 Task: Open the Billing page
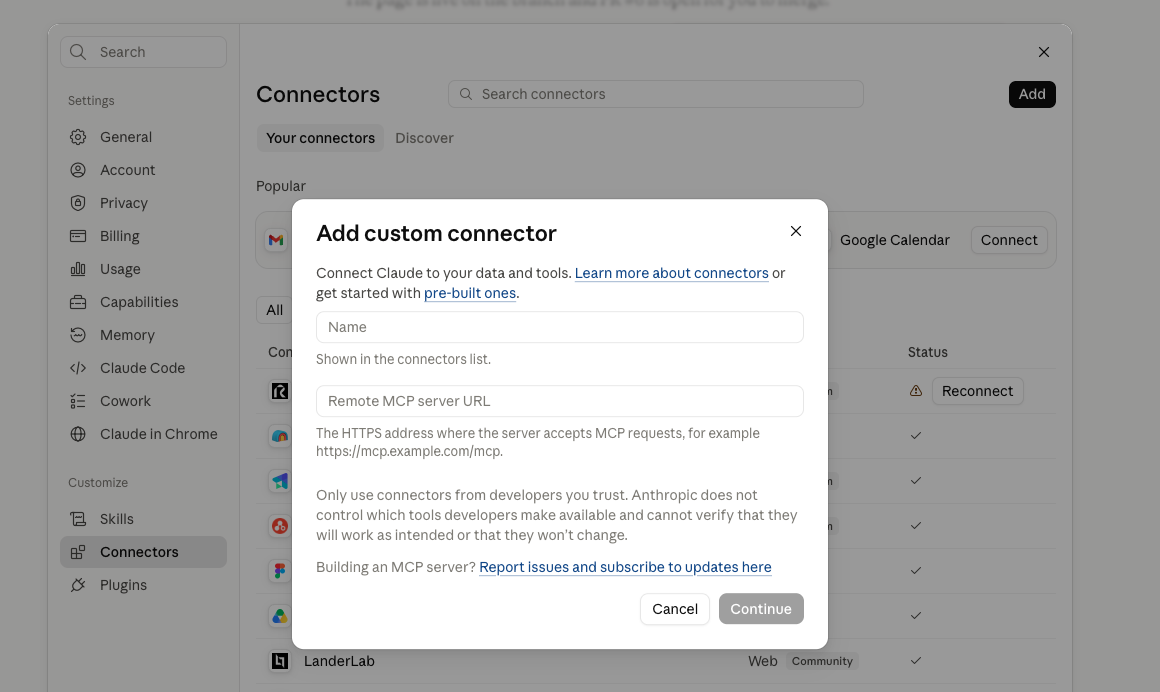[144, 236]
